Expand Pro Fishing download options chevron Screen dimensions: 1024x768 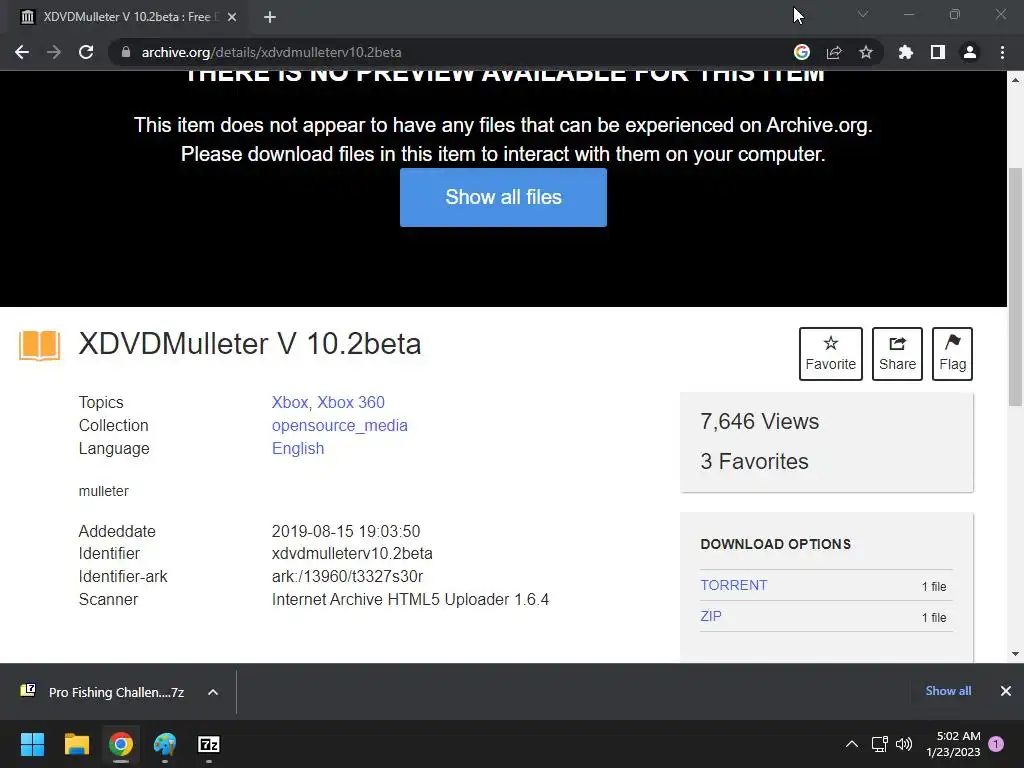coord(213,692)
